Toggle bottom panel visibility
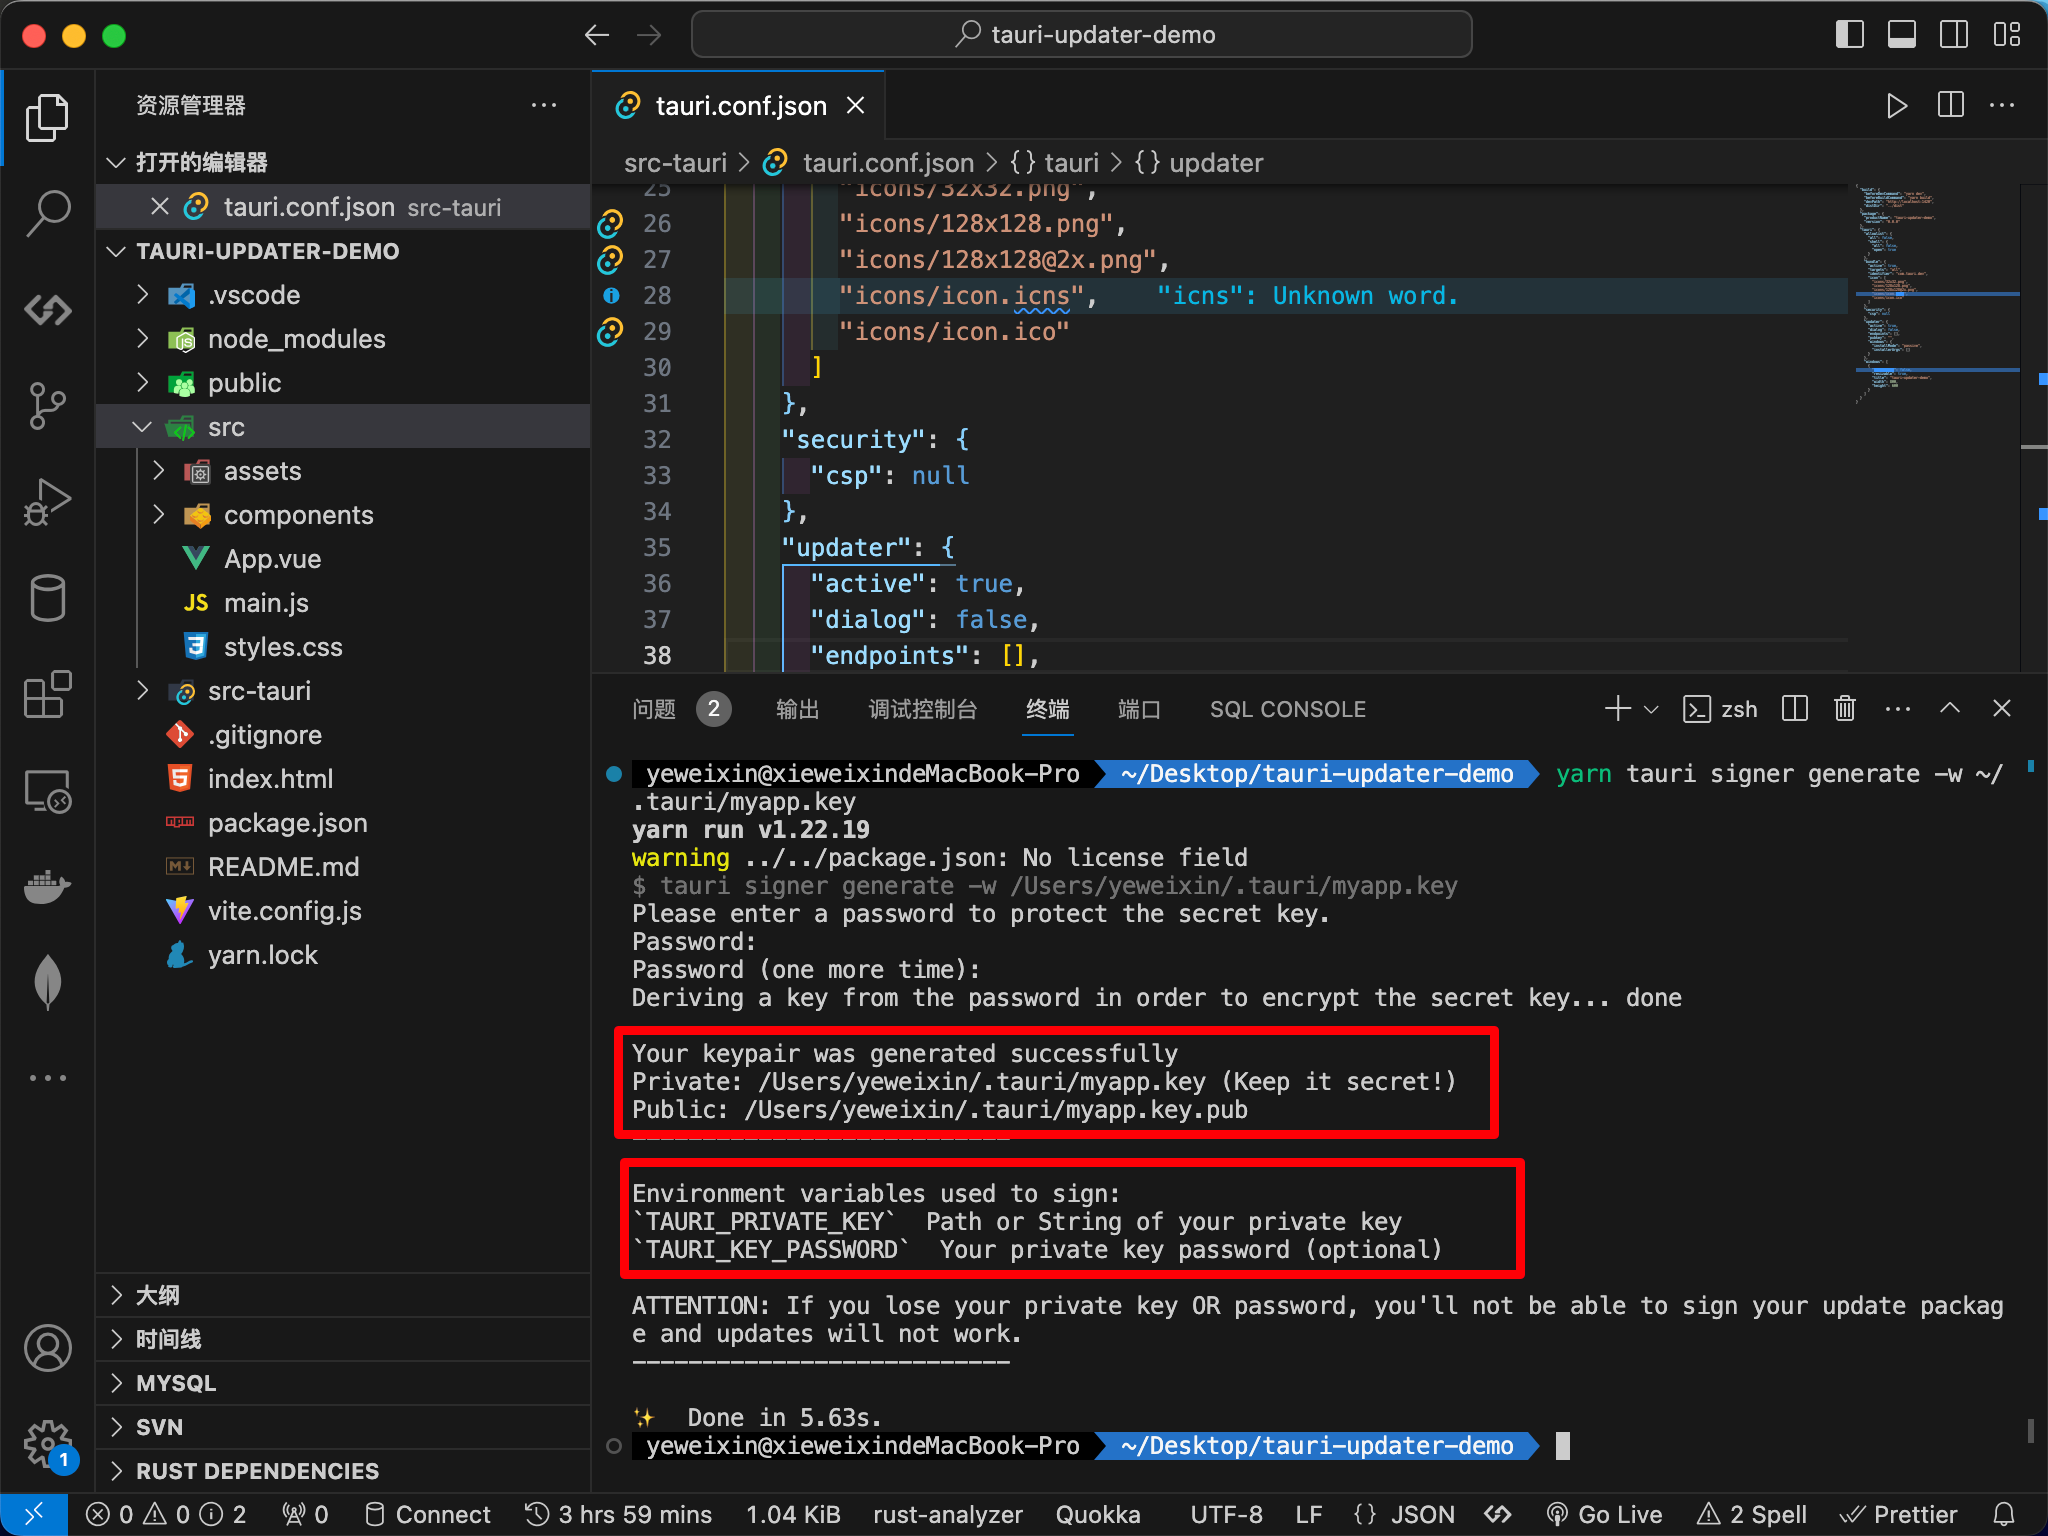Viewport: 2048px width, 1536px height. tap(1902, 35)
